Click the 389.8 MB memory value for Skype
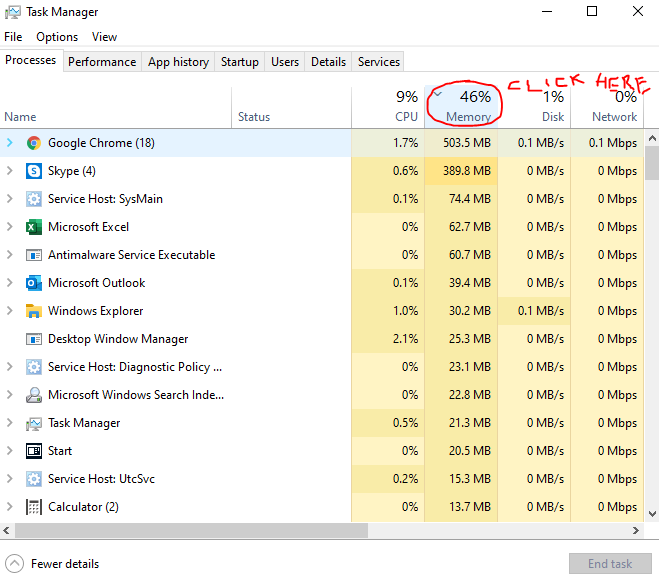The image size is (659, 585). [x=467, y=171]
